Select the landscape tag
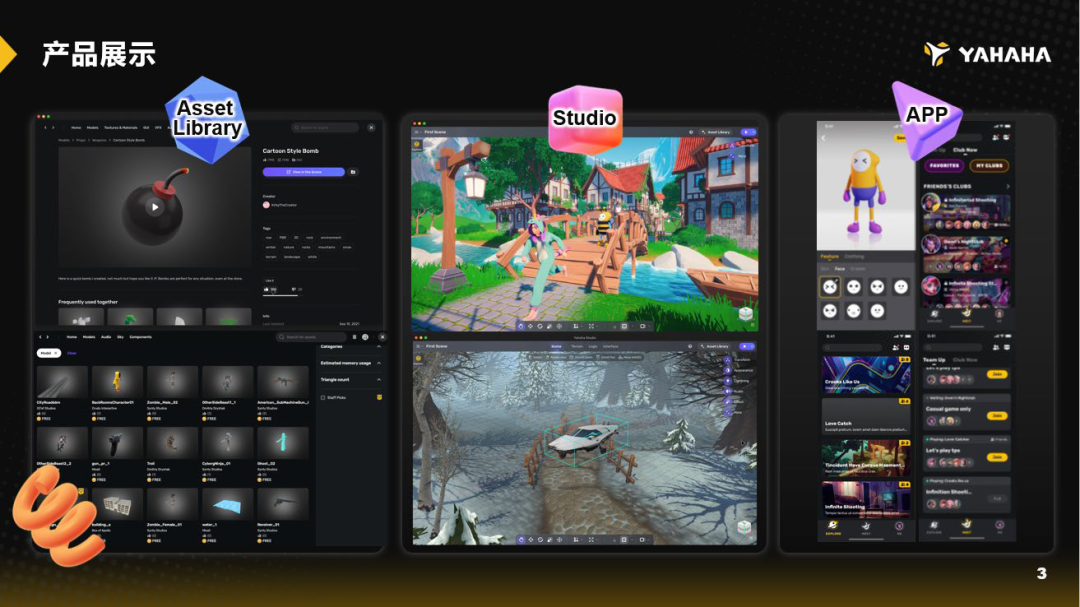 (x=292, y=257)
